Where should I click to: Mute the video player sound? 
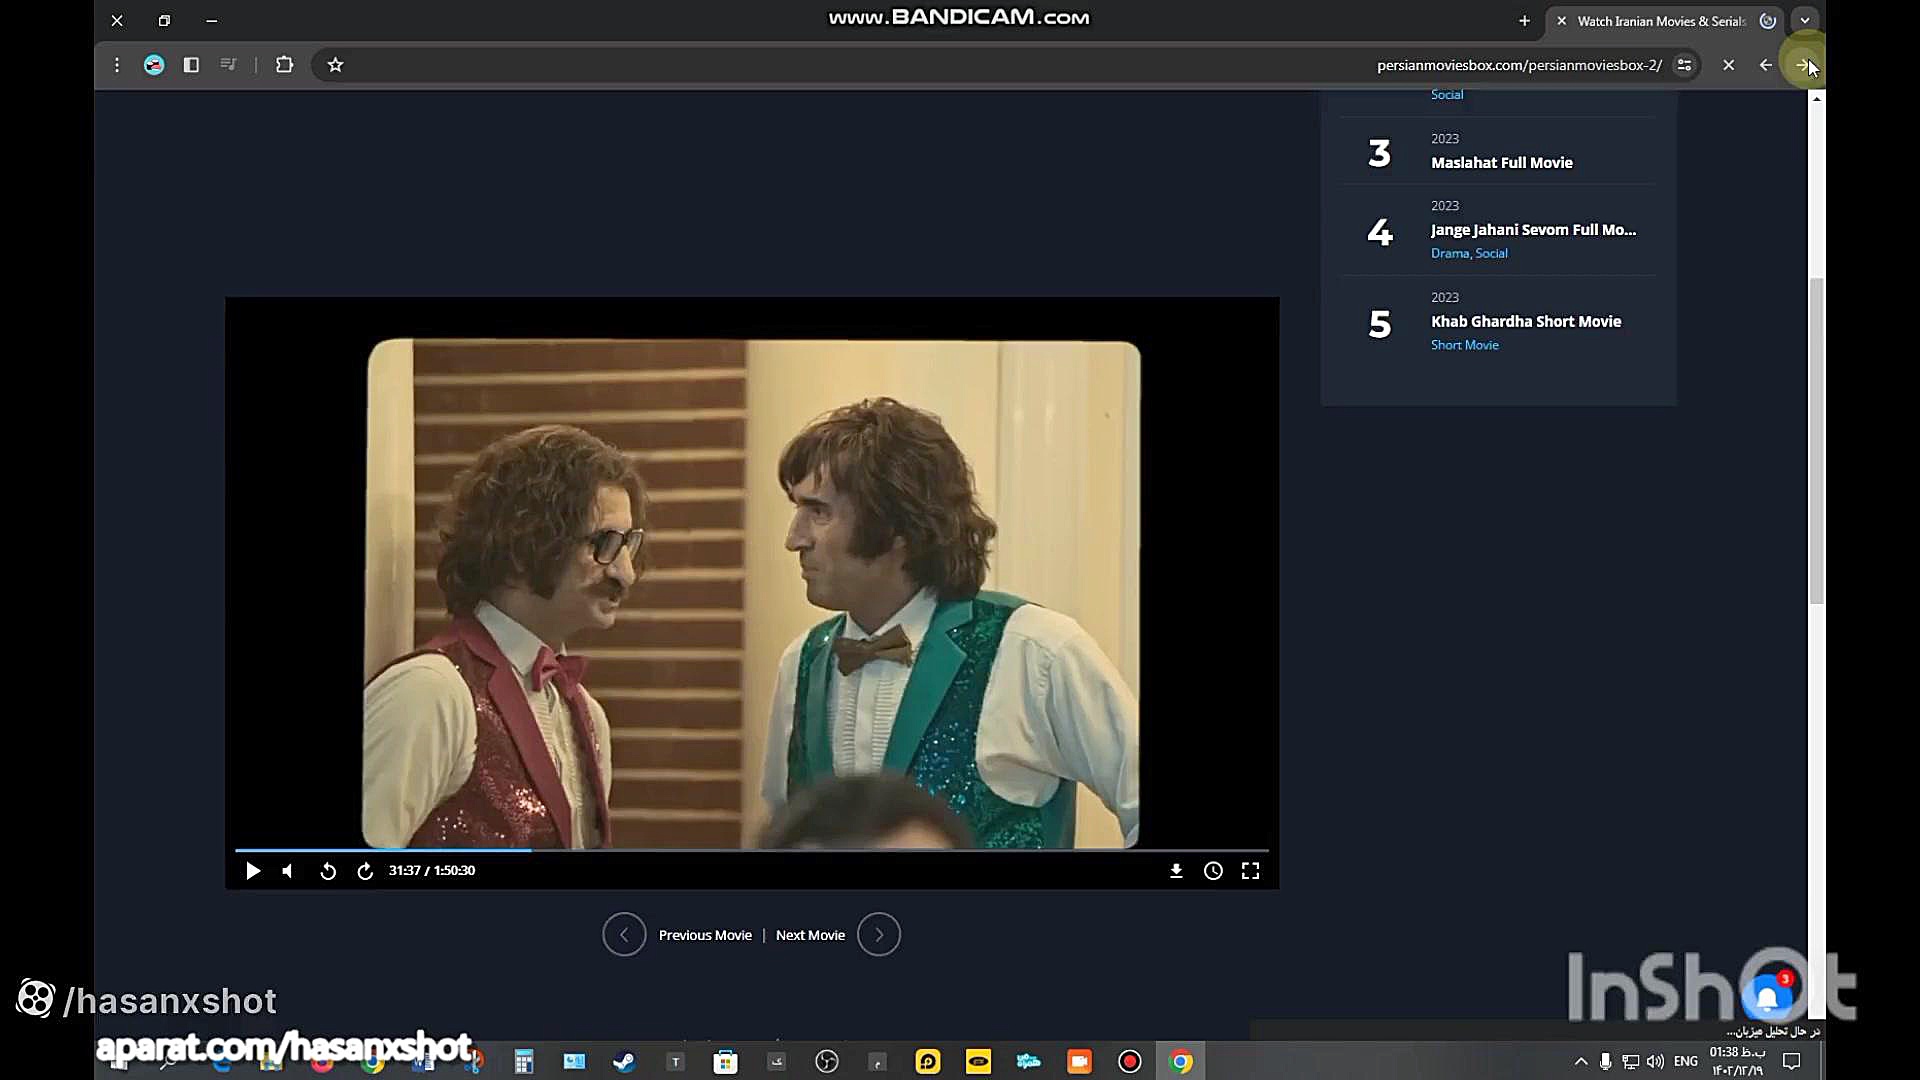pos(288,871)
